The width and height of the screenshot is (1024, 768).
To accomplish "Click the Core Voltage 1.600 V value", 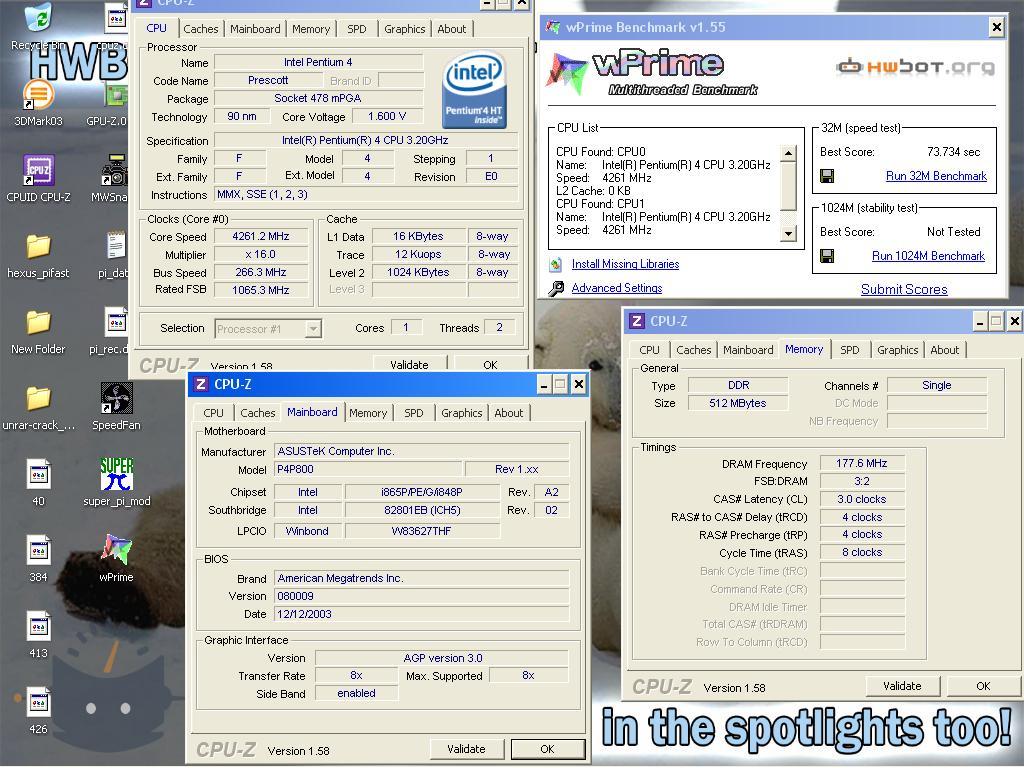I will tap(387, 116).
